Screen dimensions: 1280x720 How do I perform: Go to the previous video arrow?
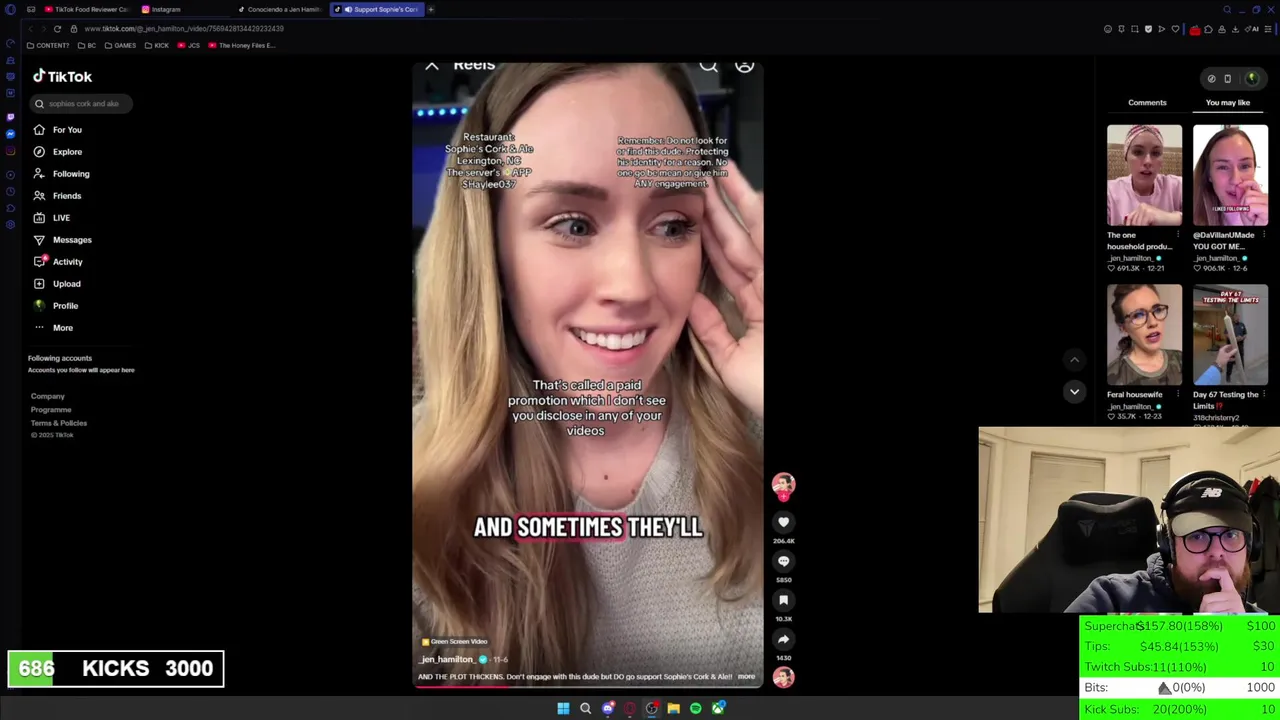(1074, 360)
